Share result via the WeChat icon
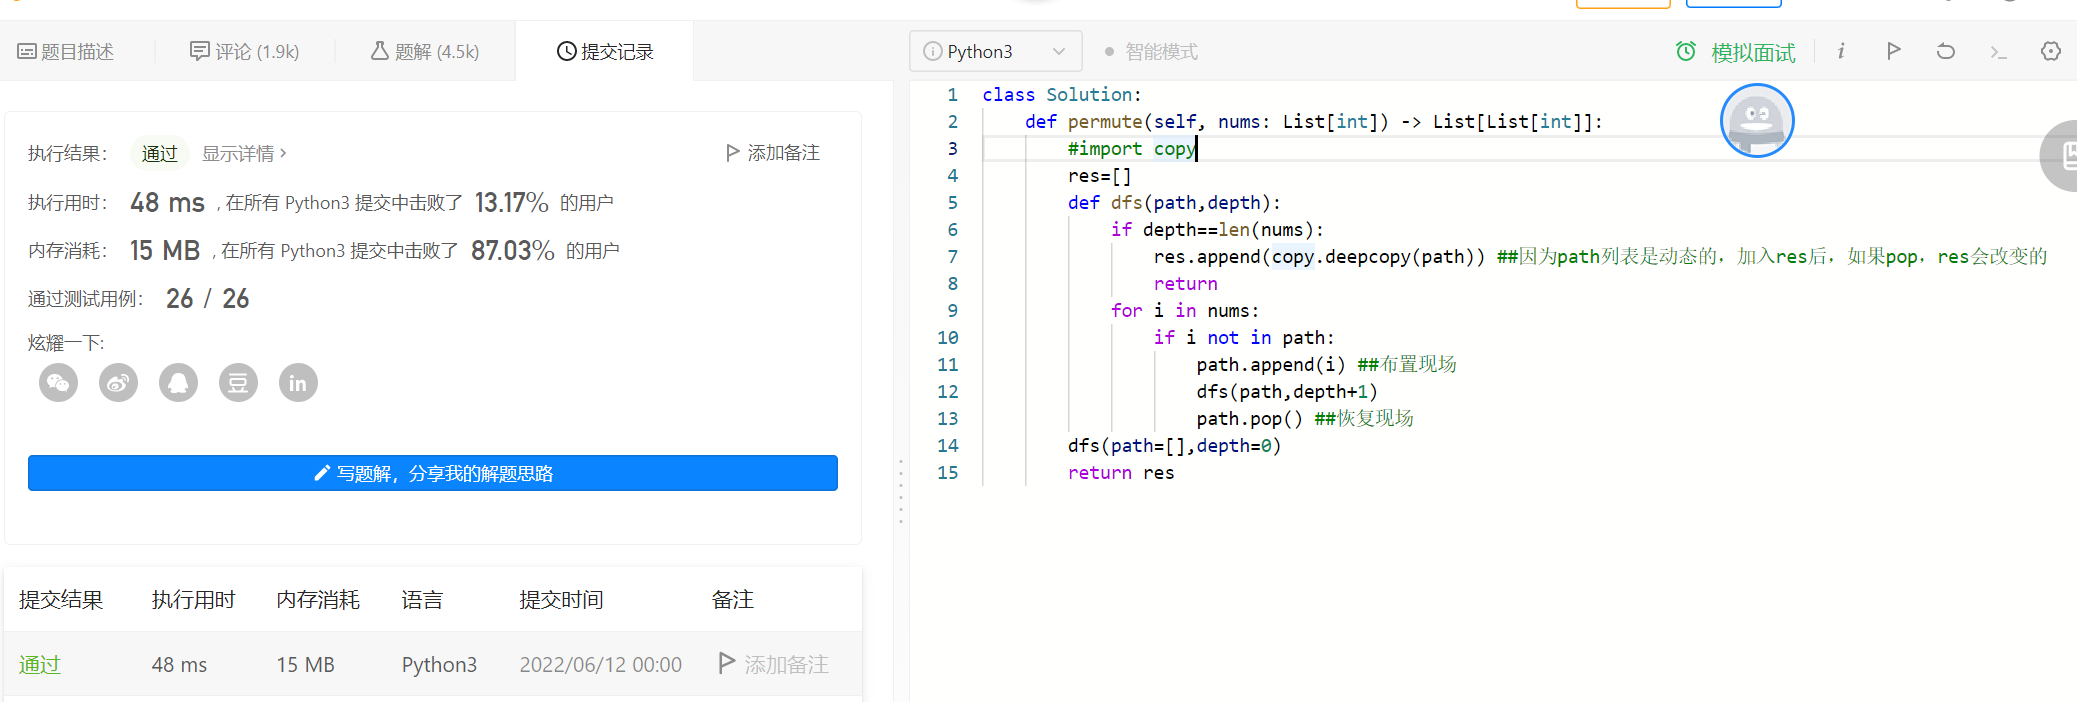Screen dimensions: 2077x702 click(x=58, y=383)
